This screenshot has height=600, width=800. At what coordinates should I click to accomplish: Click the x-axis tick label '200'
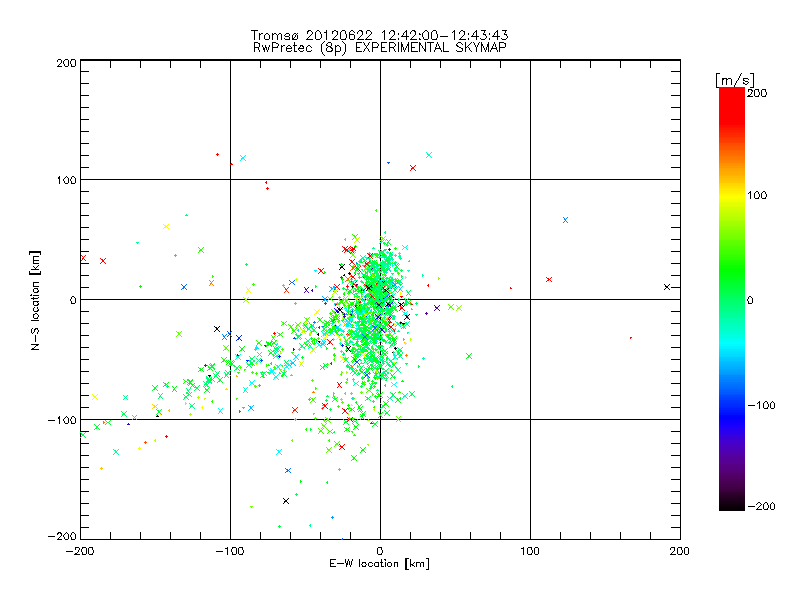coord(680,551)
